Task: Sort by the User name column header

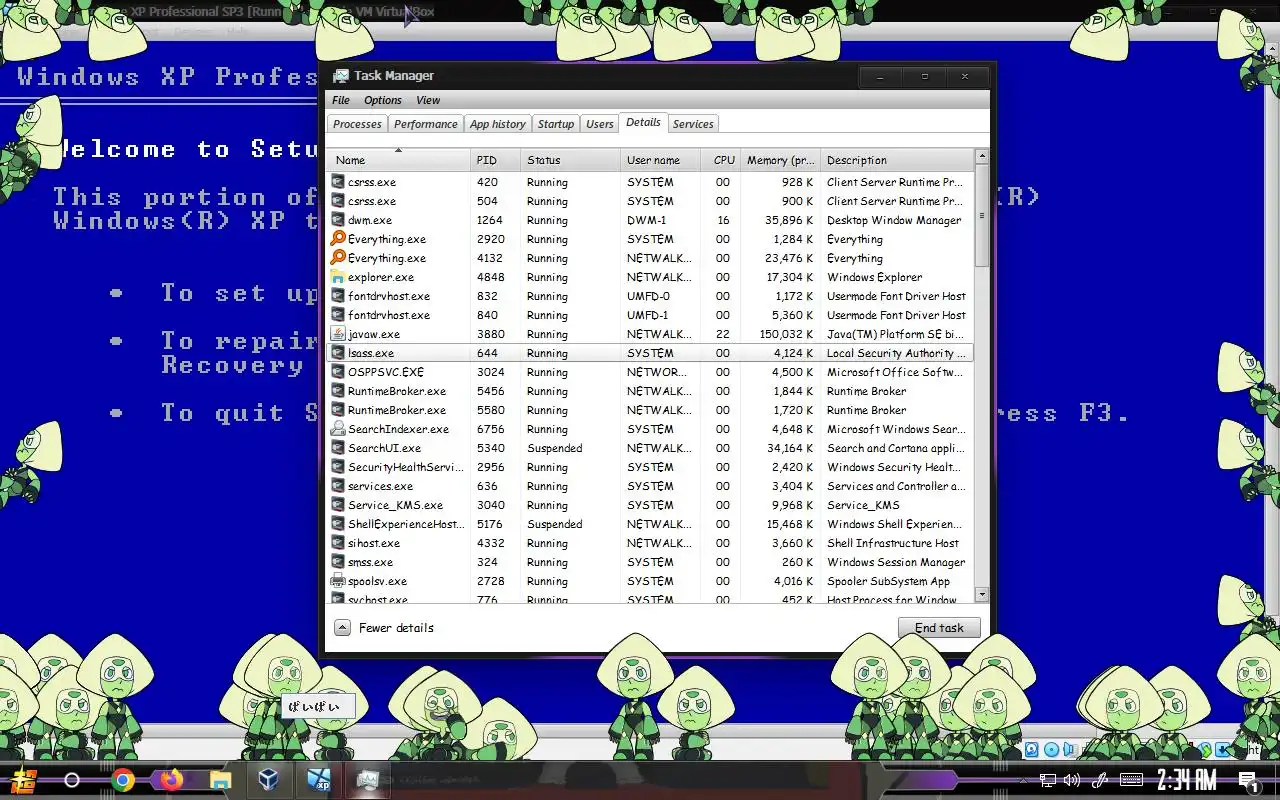Action: [x=660, y=160]
